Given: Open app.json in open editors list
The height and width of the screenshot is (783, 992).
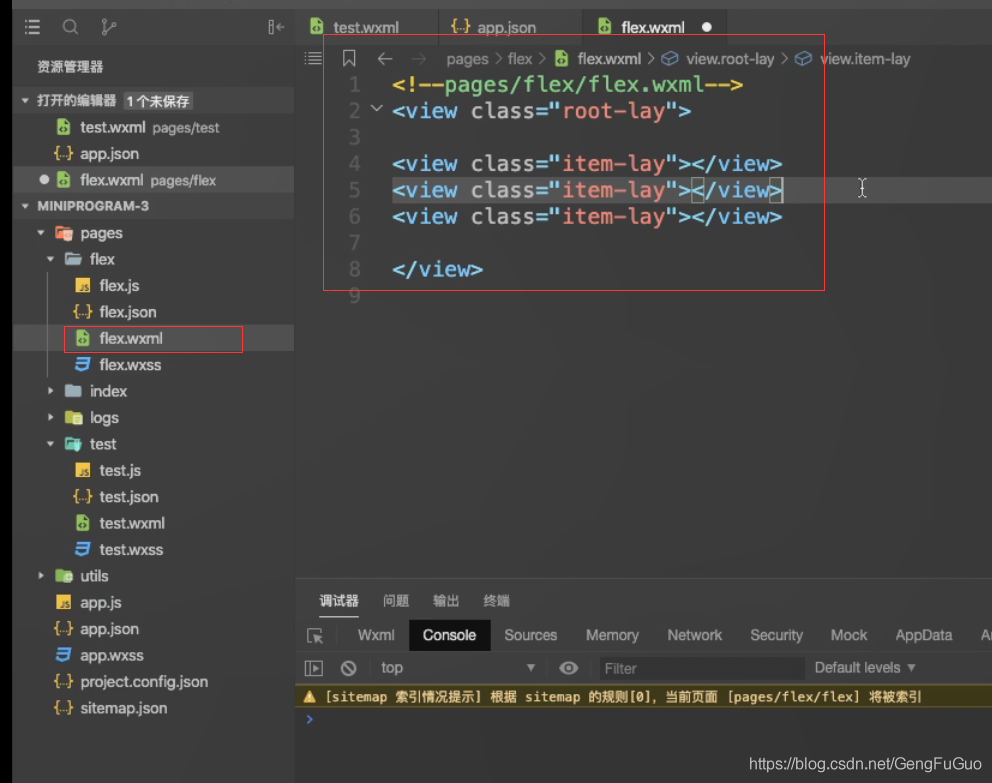Looking at the screenshot, I should pos(153,154).
